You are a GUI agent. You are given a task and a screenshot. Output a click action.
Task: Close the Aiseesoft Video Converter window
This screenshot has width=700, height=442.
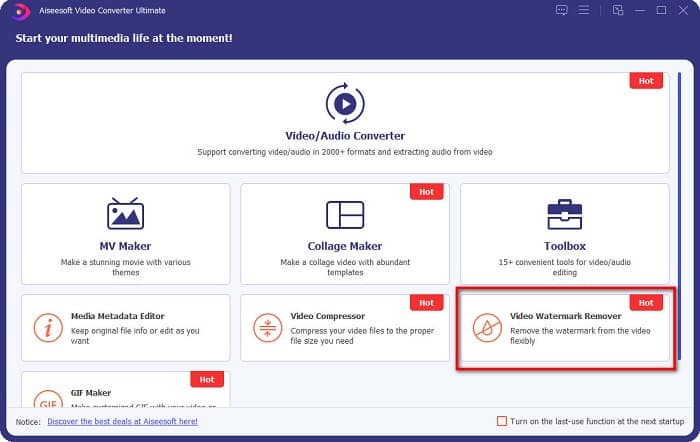tap(683, 10)
